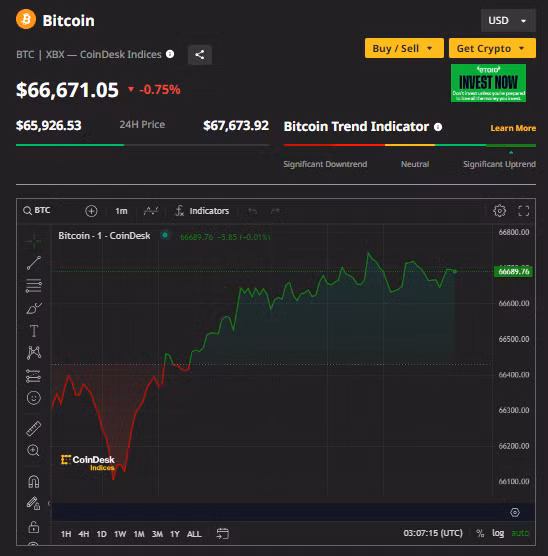Click the Neutral trend label

coord(415,164)
